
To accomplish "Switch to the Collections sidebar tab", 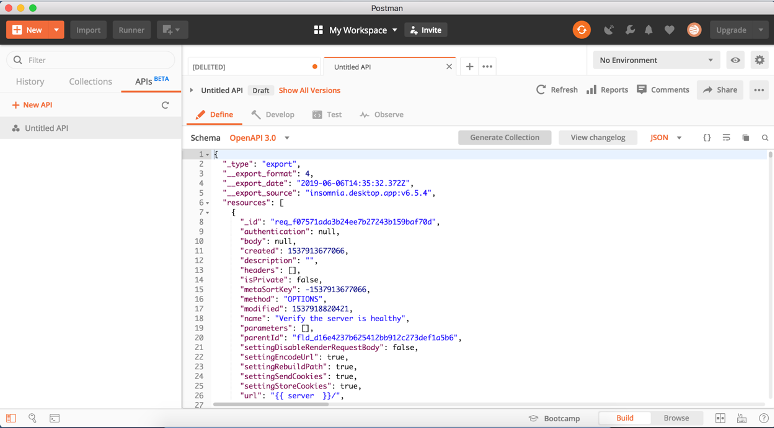I will point(90,81).
